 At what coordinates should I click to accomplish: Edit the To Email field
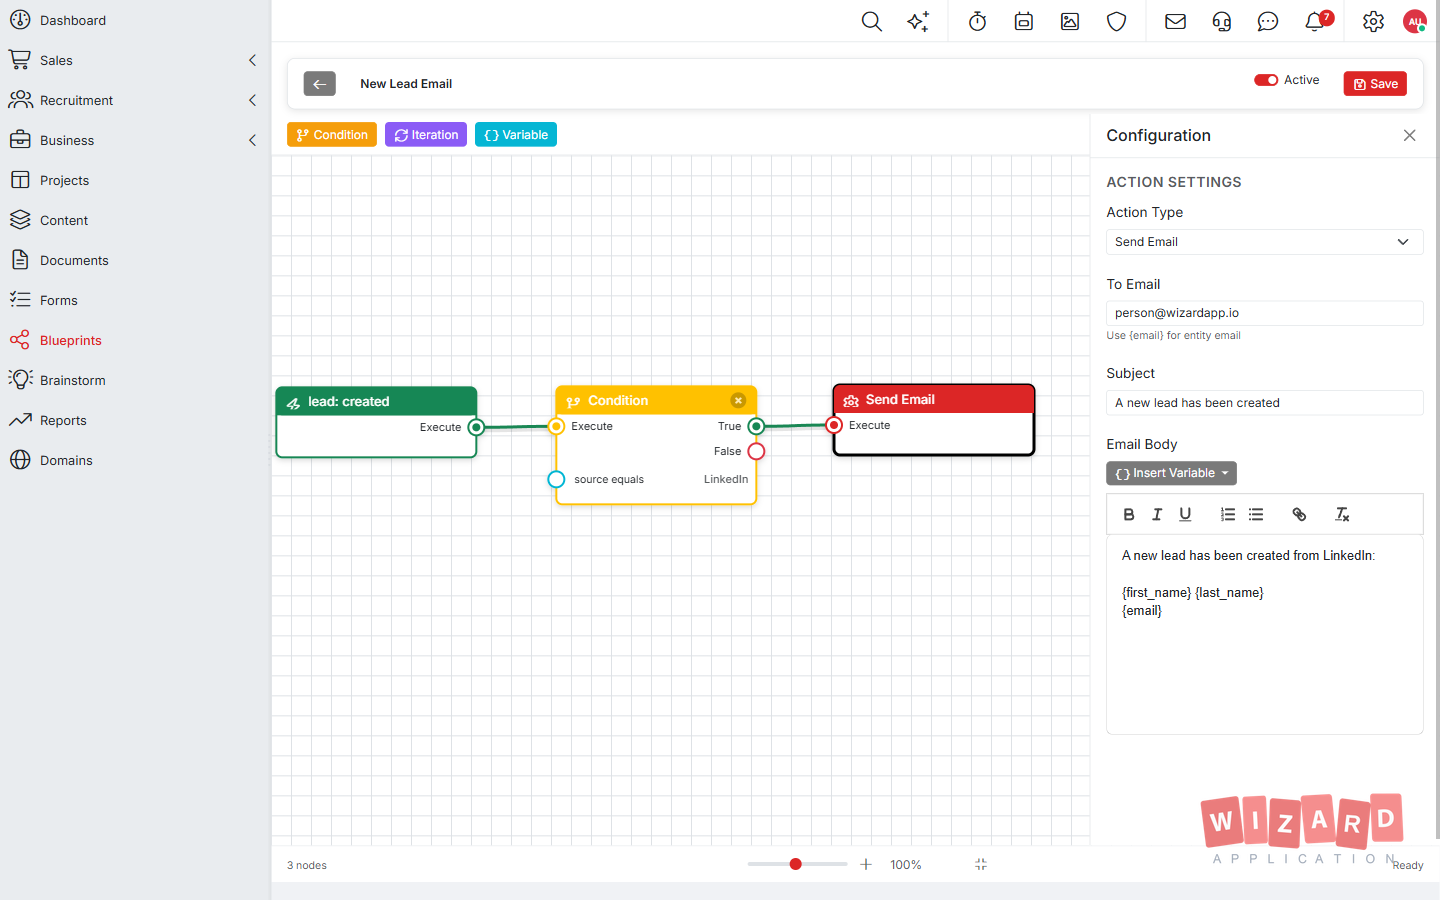(x=1264, y=313)
